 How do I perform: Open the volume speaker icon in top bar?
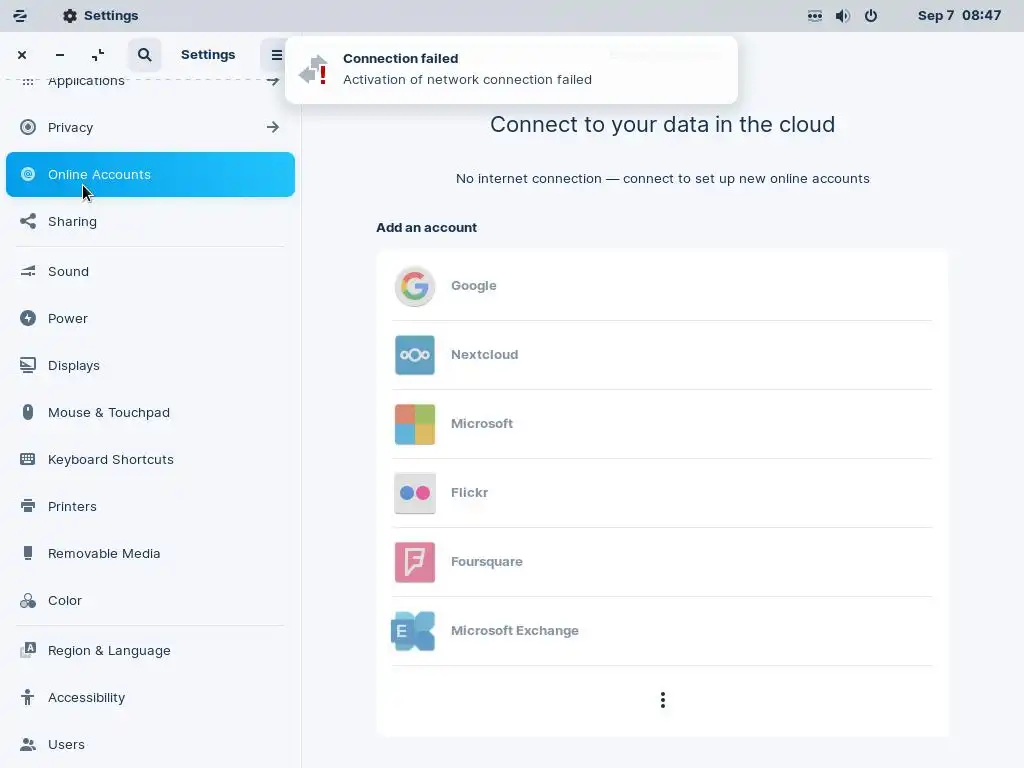[842, 16]
